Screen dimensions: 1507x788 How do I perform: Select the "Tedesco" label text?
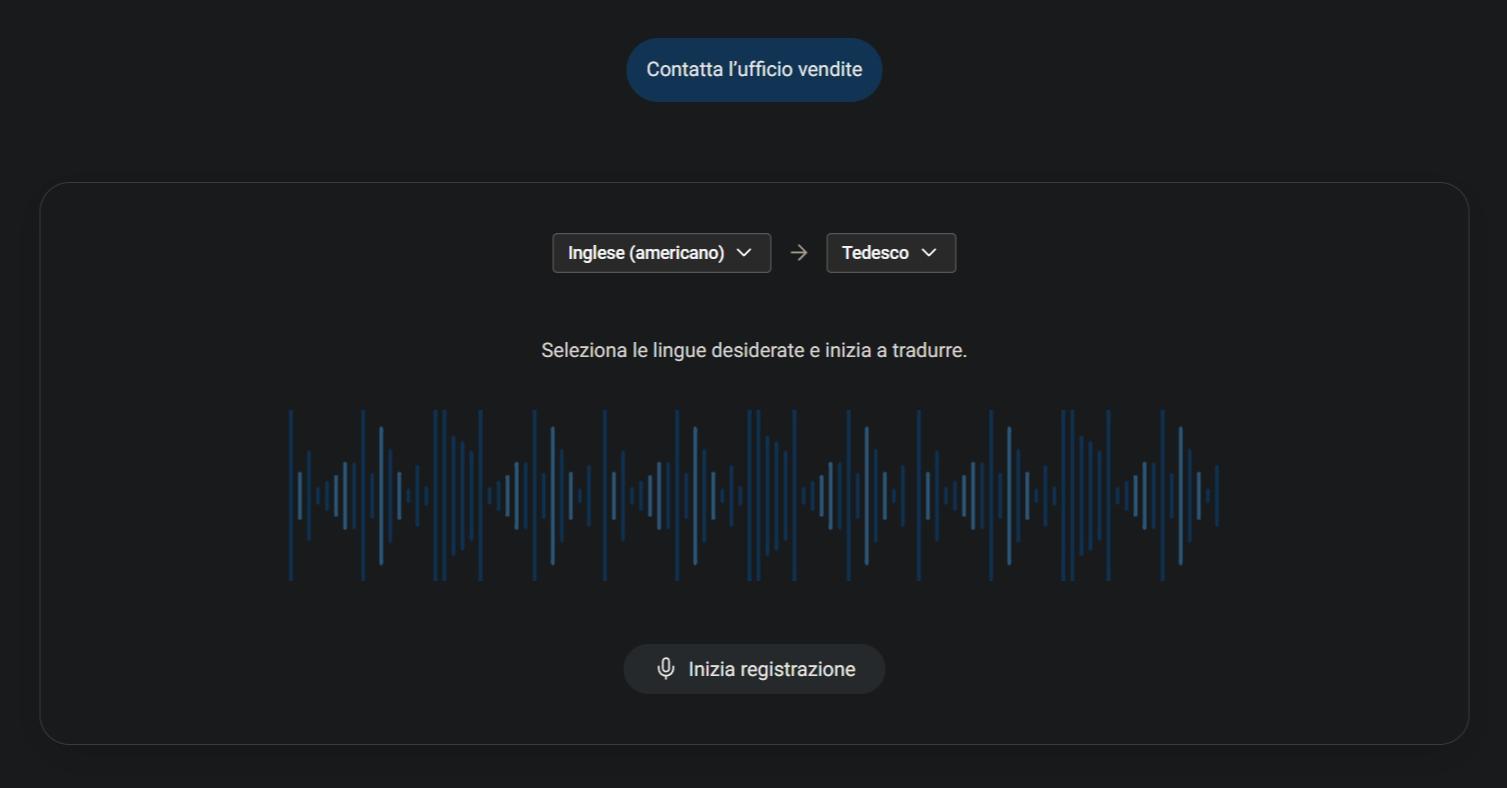pyautogui.click(x=875, y=253)
